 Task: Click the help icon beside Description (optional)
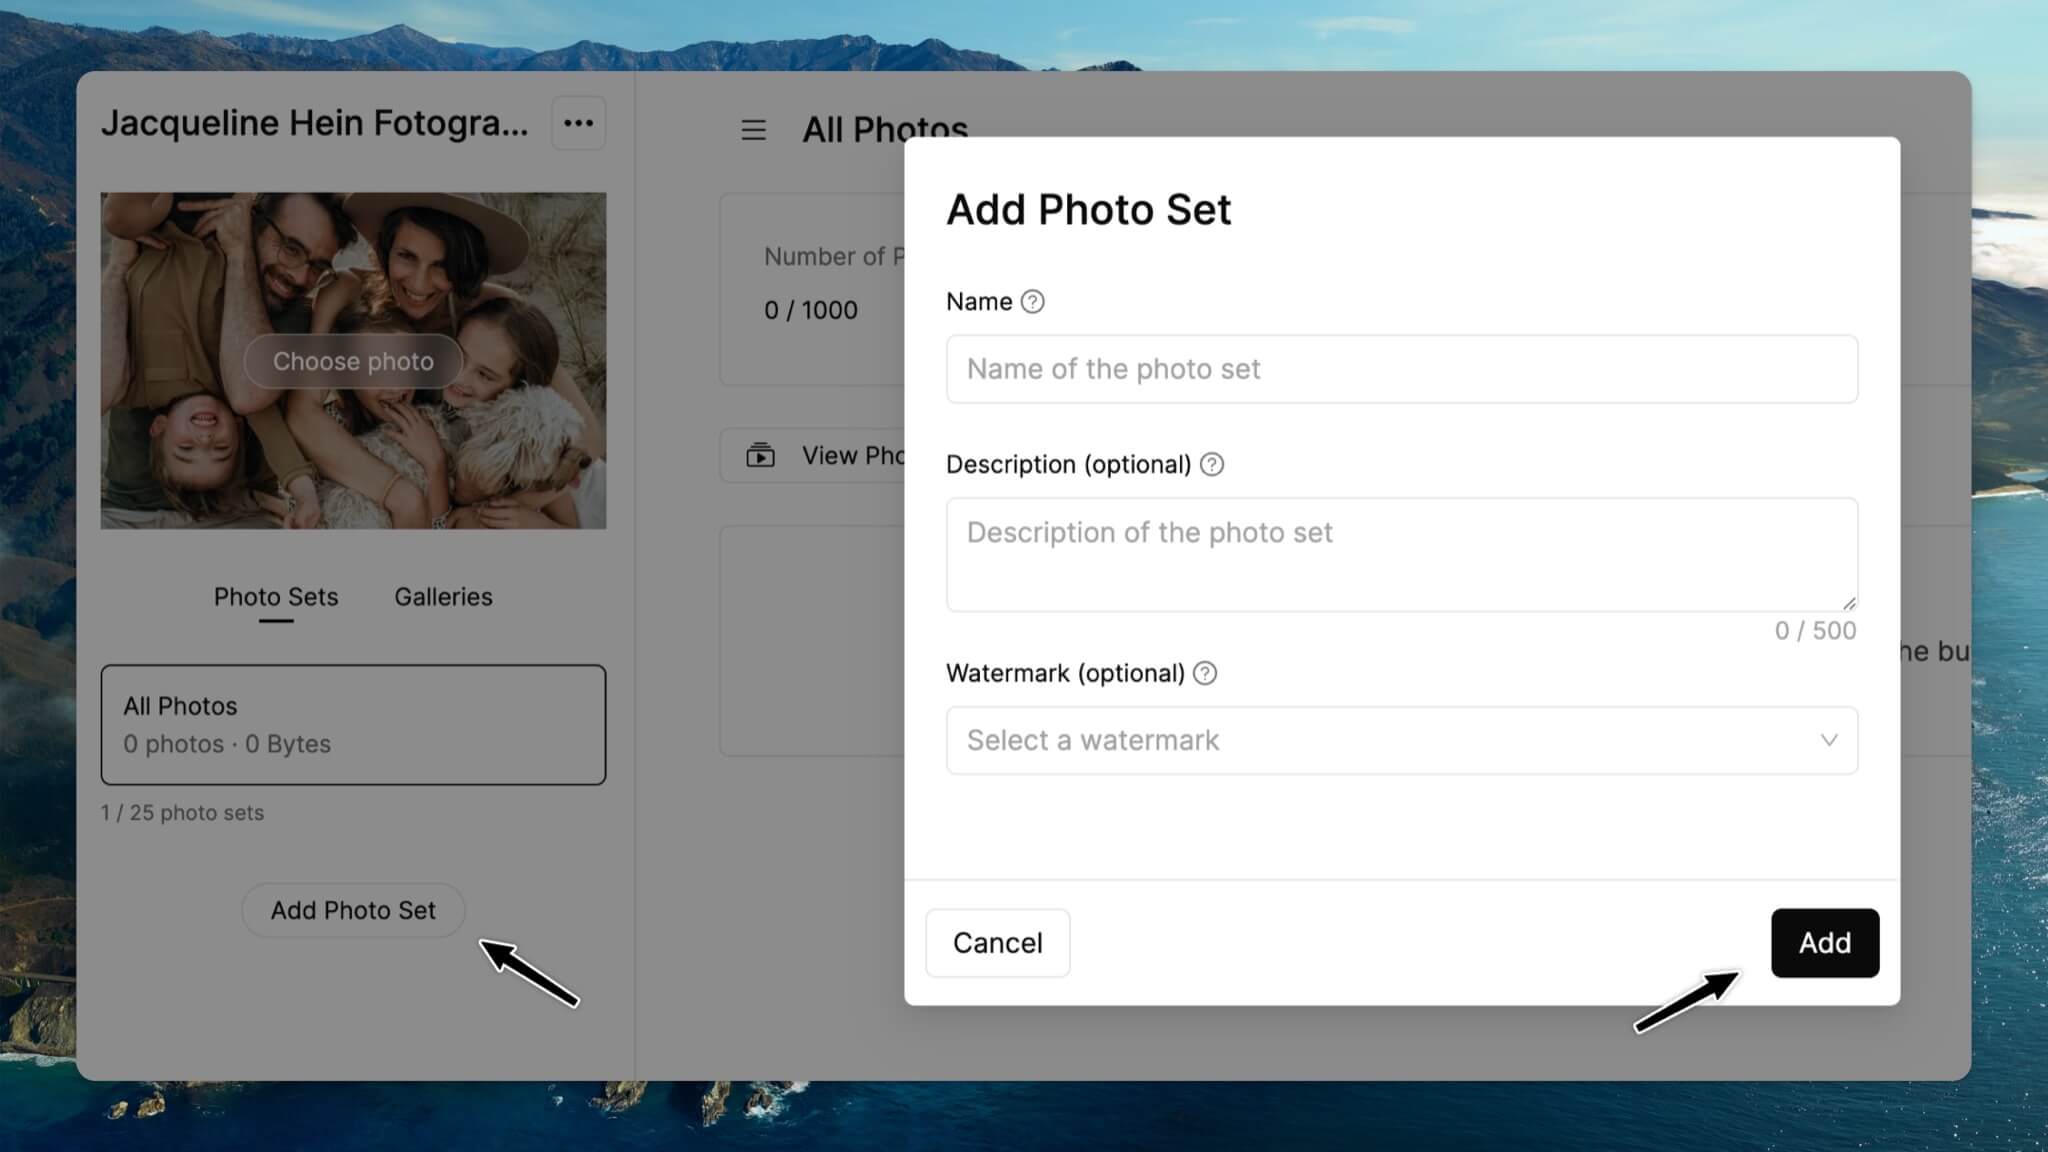pos(1211,464)
